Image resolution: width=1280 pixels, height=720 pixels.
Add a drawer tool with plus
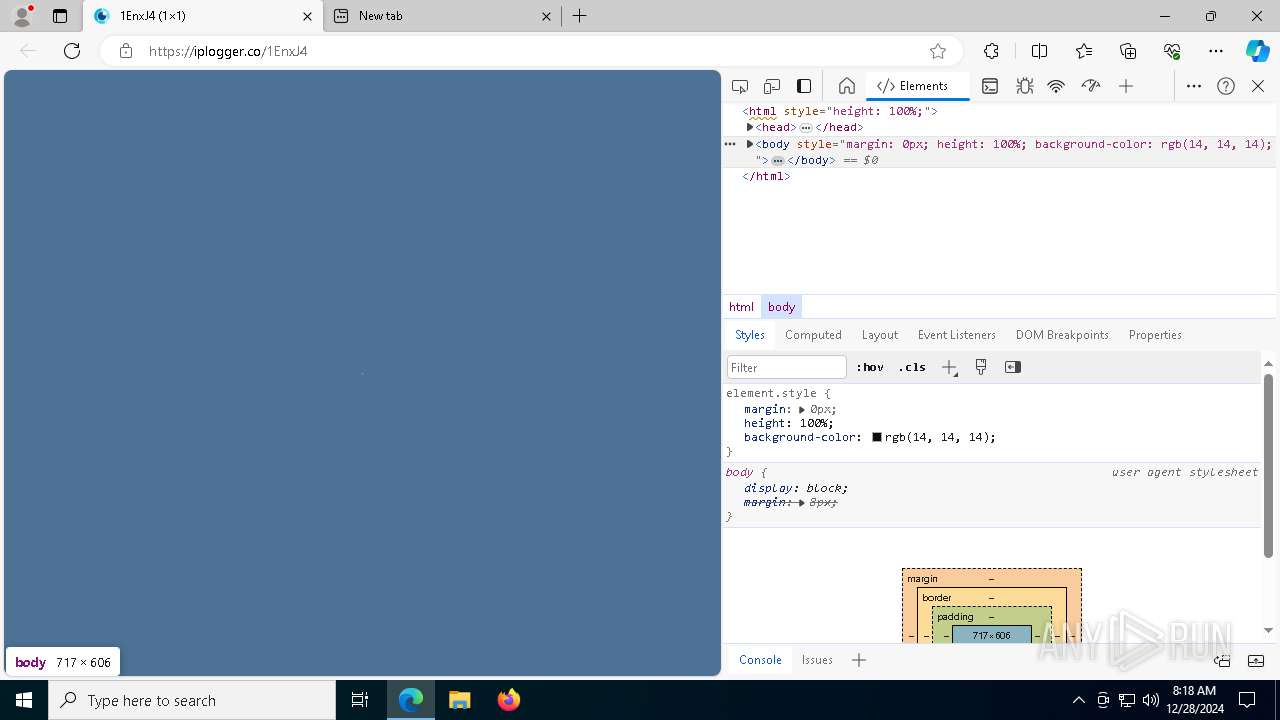(859, 660)
